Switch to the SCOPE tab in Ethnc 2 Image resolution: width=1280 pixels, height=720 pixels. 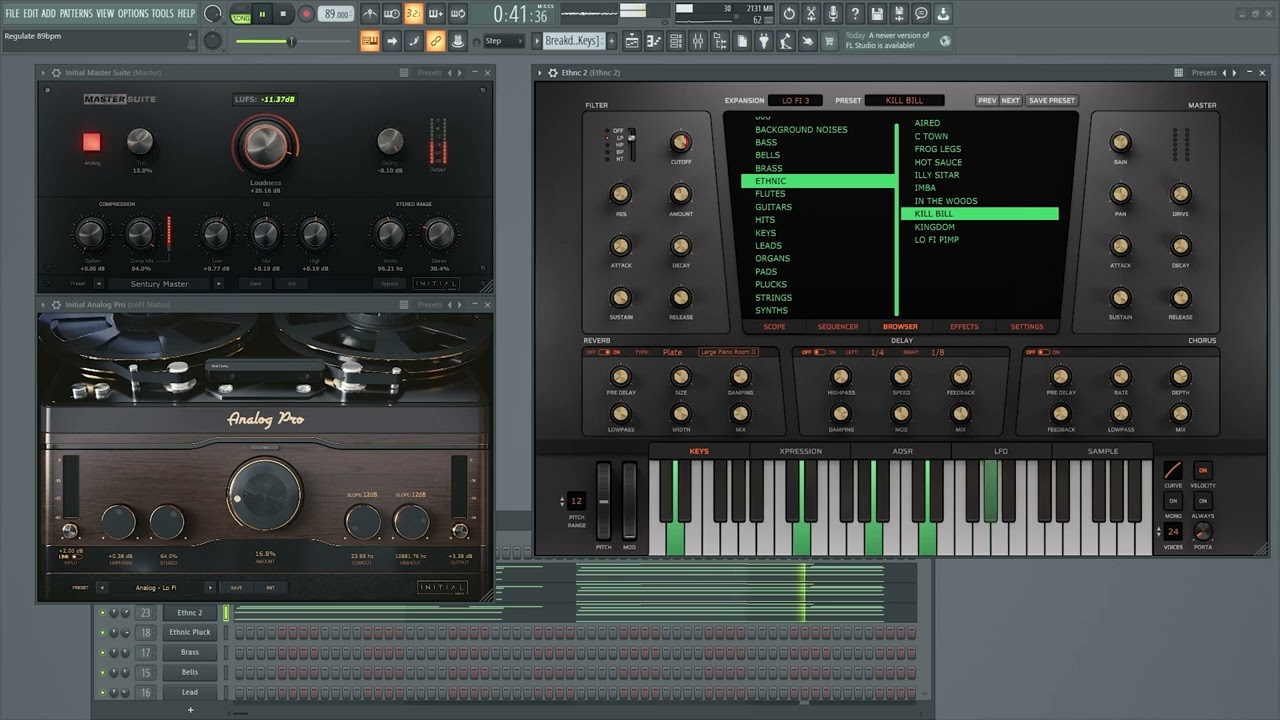(x=775, y=327)
